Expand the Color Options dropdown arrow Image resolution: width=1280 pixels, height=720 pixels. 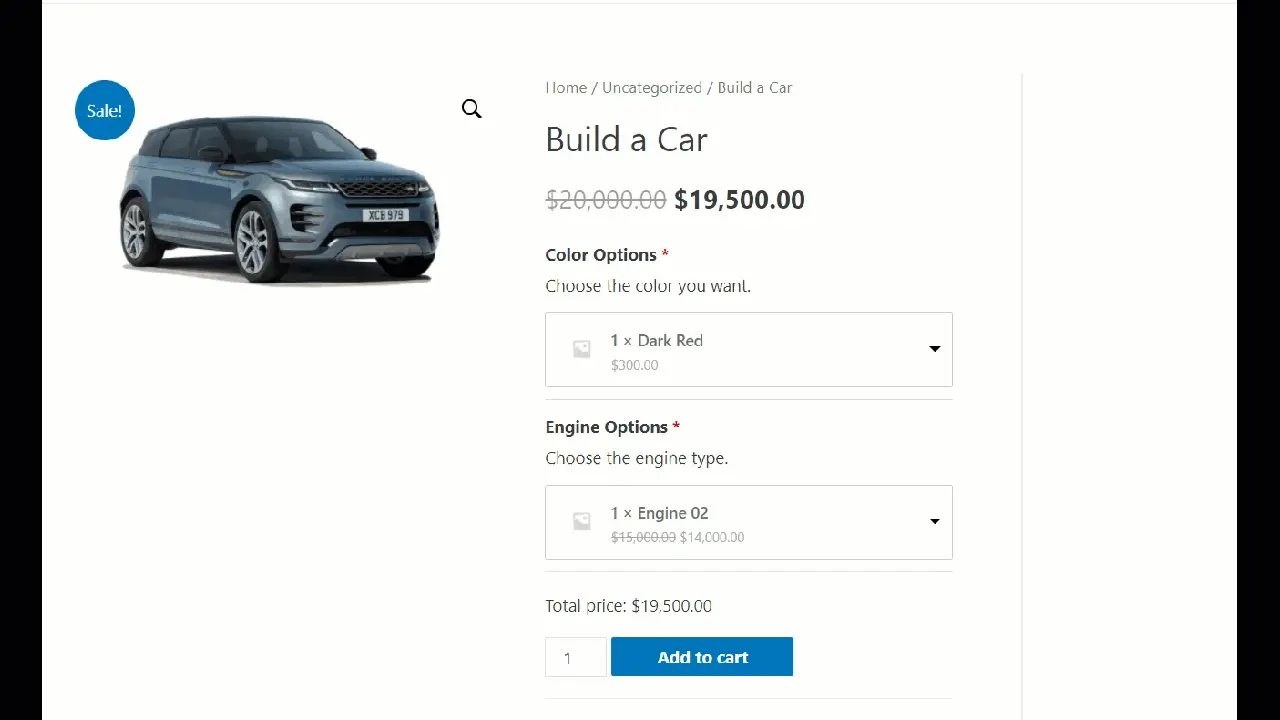tap(934, 349)
